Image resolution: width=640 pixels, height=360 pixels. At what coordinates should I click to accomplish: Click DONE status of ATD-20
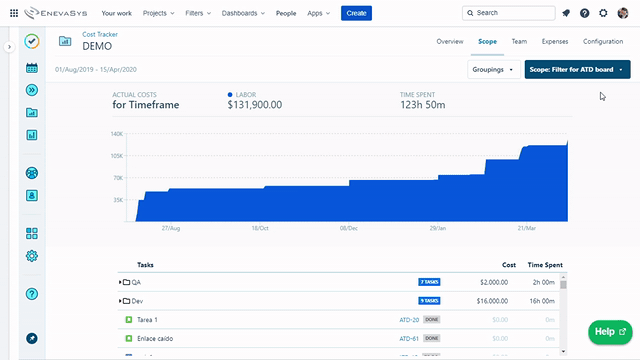(x=431, y=320)
